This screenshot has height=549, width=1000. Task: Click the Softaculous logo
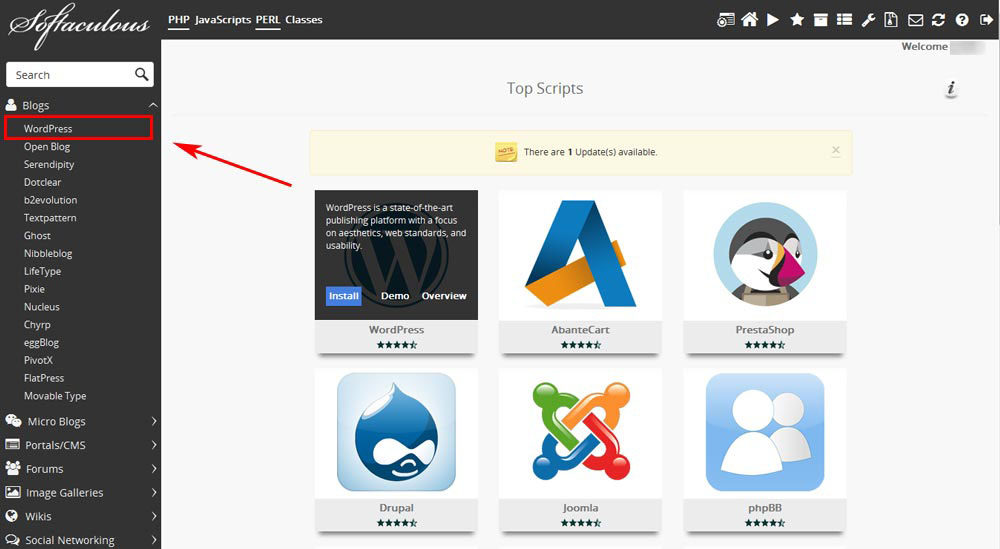(79, 26)
